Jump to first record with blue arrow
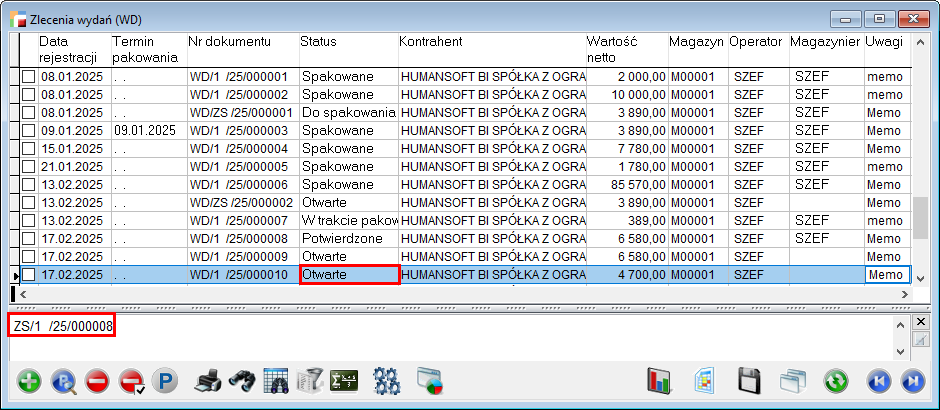This screenshot has height=410, width=940. [878, 381]
